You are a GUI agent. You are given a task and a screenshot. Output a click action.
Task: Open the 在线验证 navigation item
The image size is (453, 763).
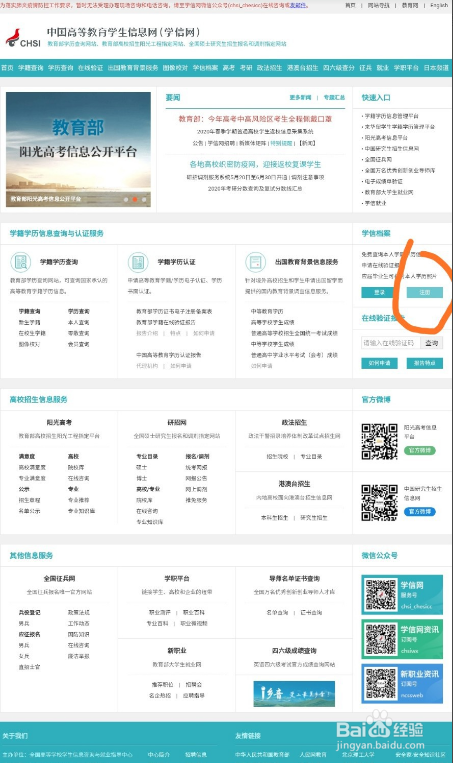tap(91, 68)
